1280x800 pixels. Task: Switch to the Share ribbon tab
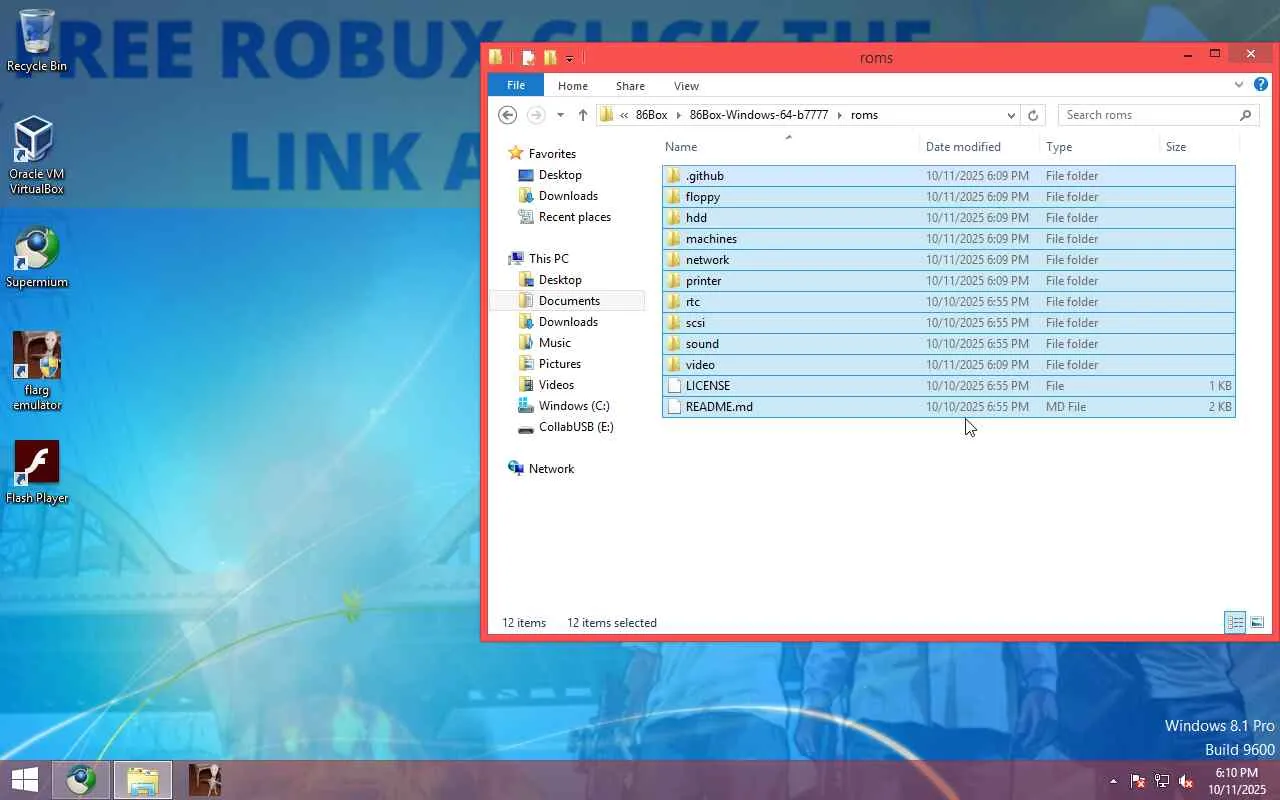point(630,86)
